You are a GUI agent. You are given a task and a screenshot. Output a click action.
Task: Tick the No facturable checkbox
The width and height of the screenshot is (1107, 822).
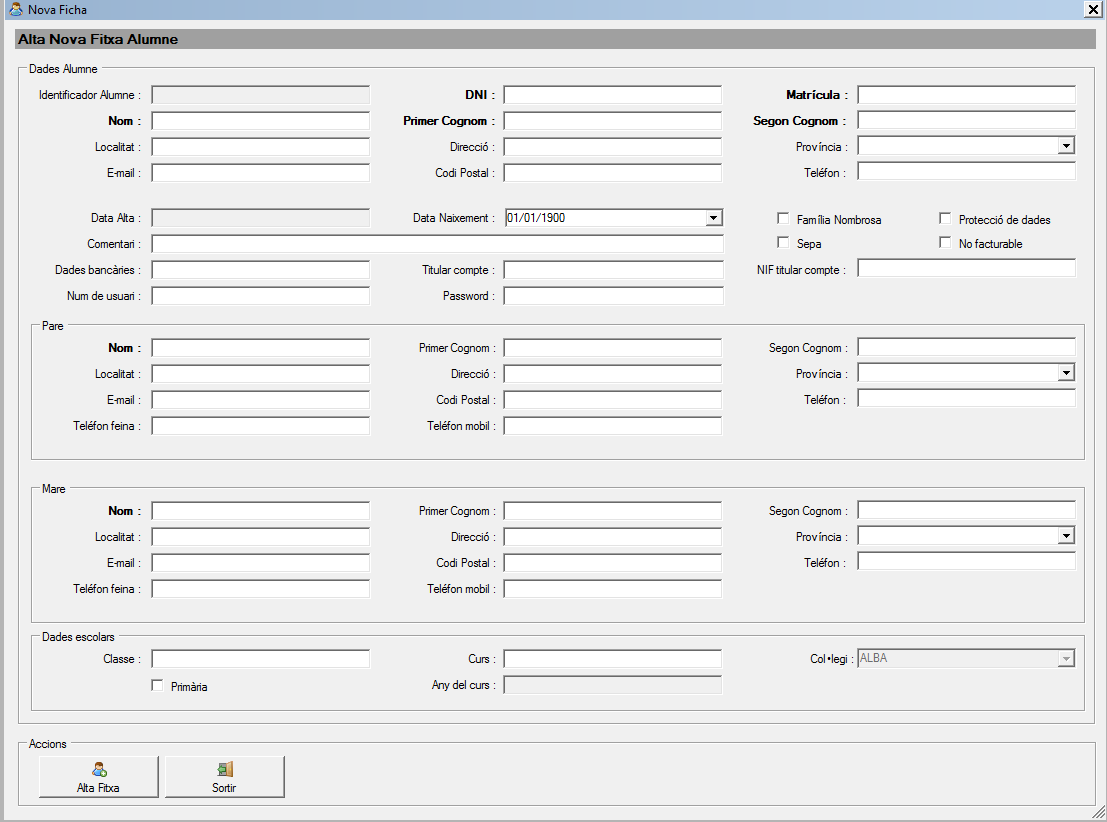(945, 243)
